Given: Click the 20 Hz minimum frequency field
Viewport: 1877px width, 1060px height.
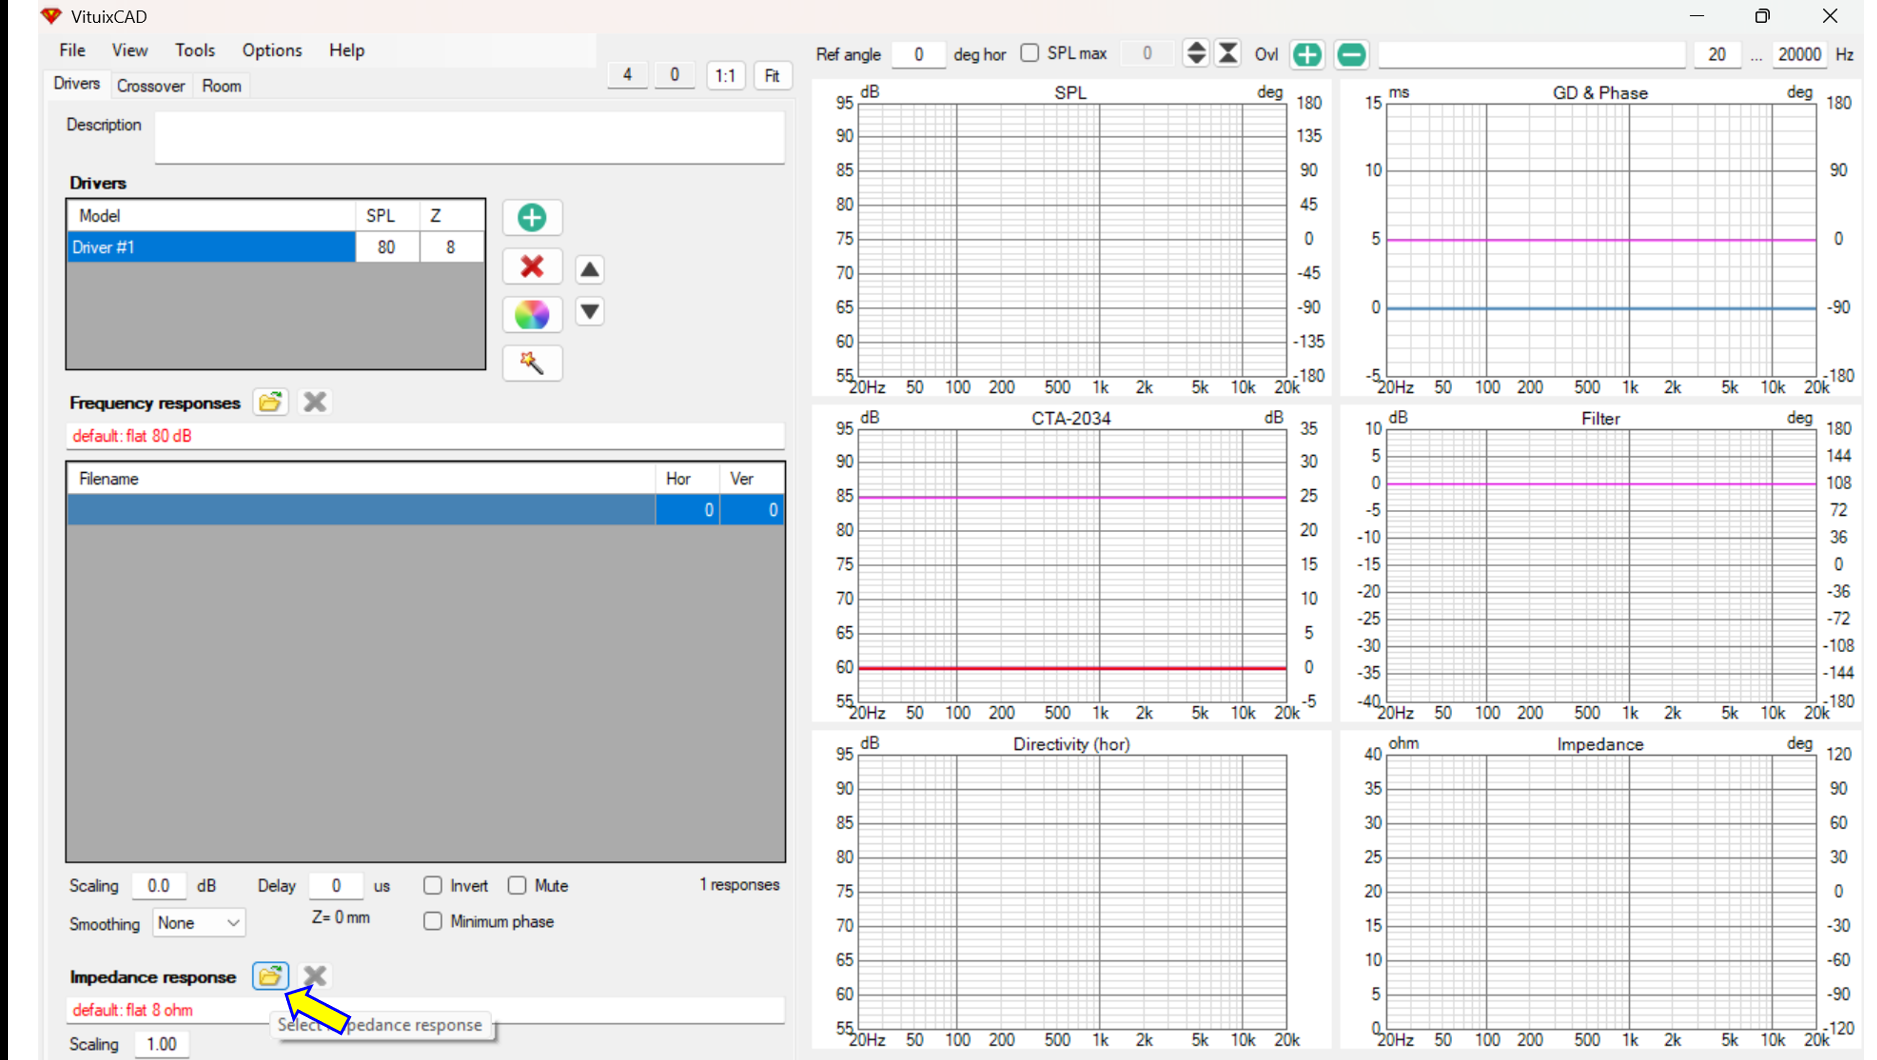Looking at the screenshot, I should [1717, 55].
